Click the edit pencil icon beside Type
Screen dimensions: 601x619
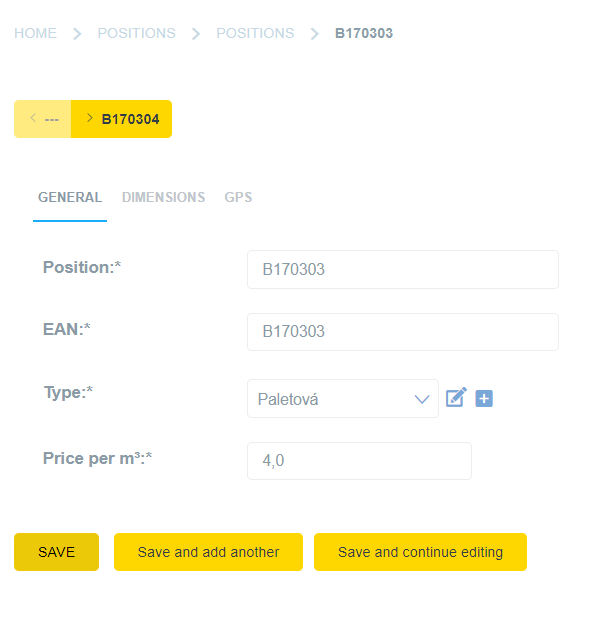pyautogui.click(x=456, y=398)
